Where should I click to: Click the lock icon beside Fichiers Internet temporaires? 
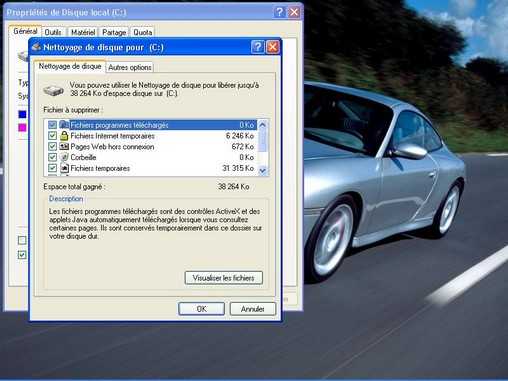coord(64,136)
